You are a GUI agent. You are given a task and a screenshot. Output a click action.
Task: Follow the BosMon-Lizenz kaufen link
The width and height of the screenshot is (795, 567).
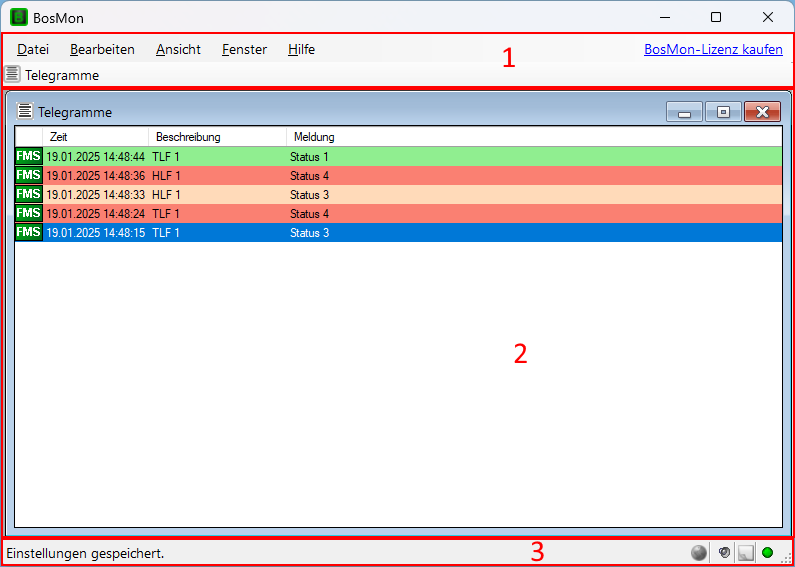[713, 49]
